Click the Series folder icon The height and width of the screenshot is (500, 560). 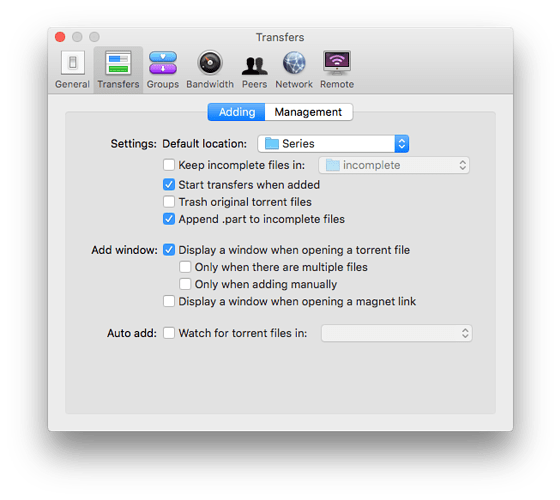pyautogui.click(x=271, y=144)
